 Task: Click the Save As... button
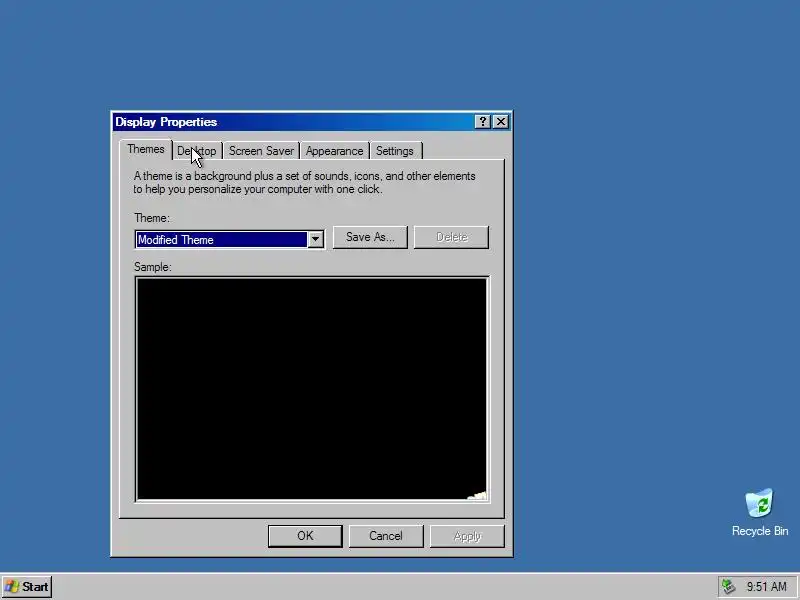click(x=370, y=237)
